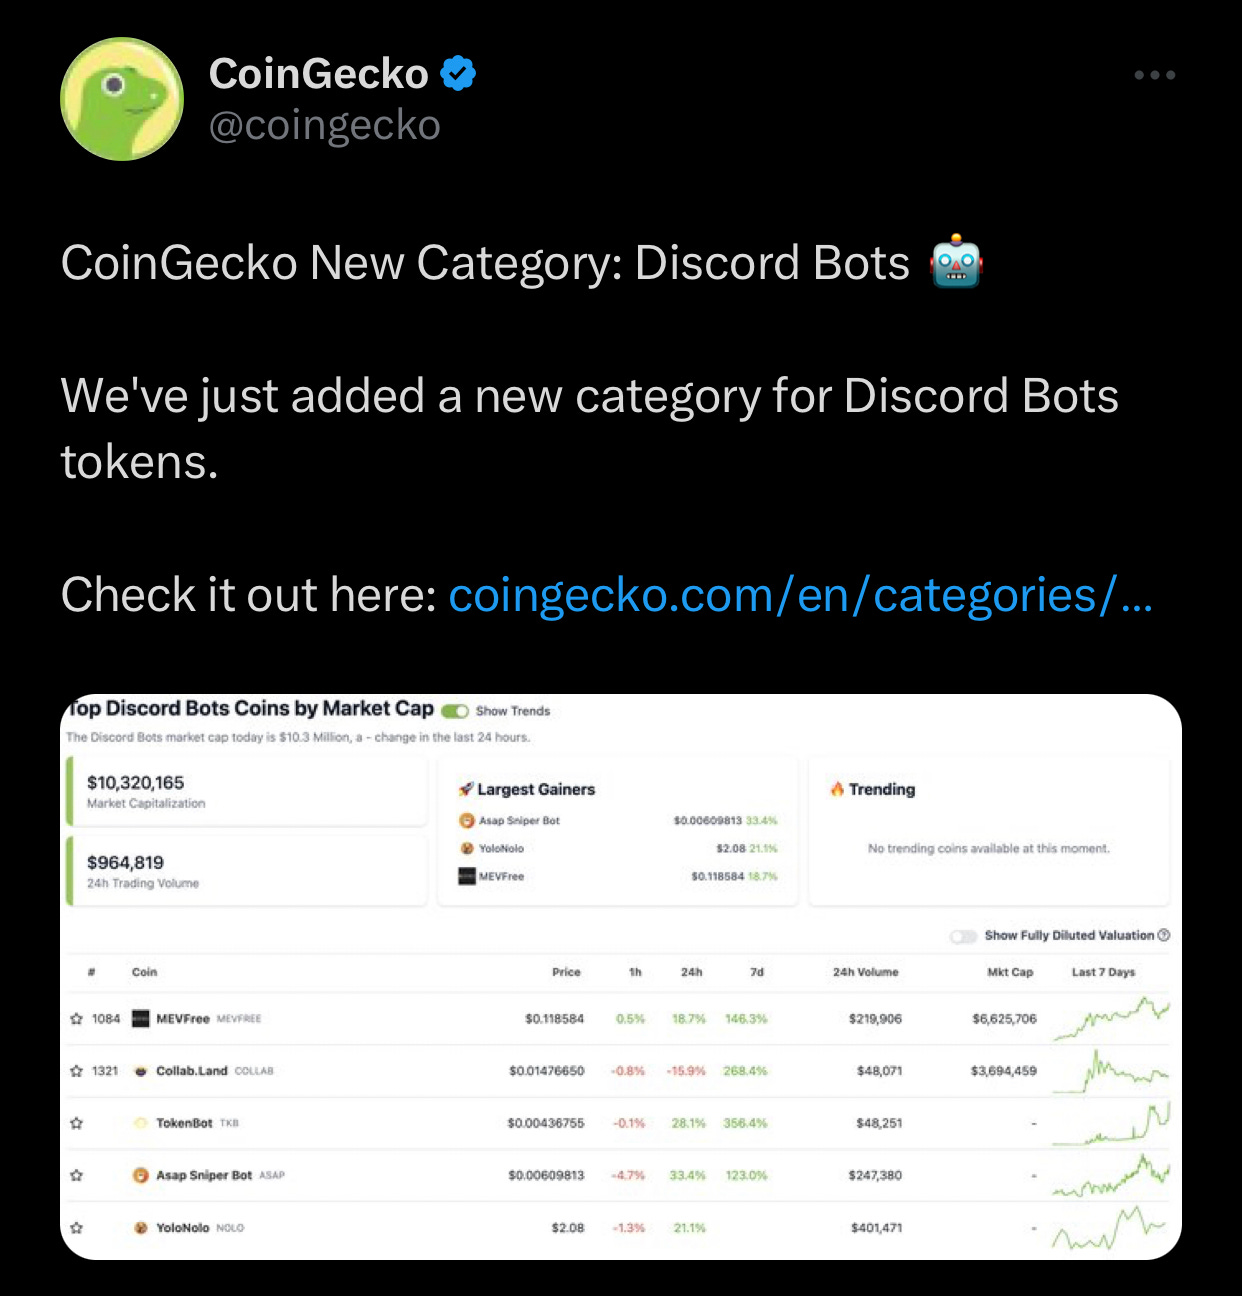
Task: Star the Asap Sniper Bot row
Action: pyautogui.click(x=76, y=1175)
